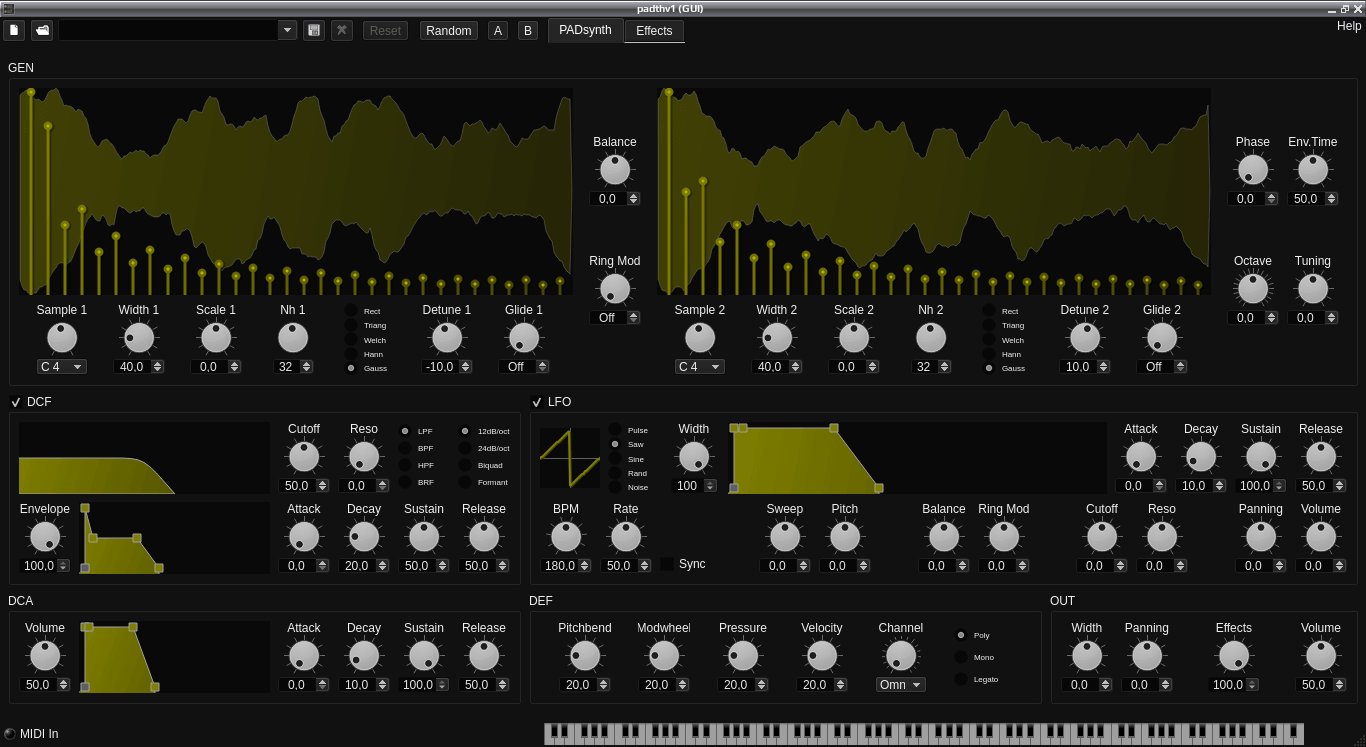Click the A comparison button
Viewport: 1366px width, 747px height.
pyautogui.click(x=498, y=31)
